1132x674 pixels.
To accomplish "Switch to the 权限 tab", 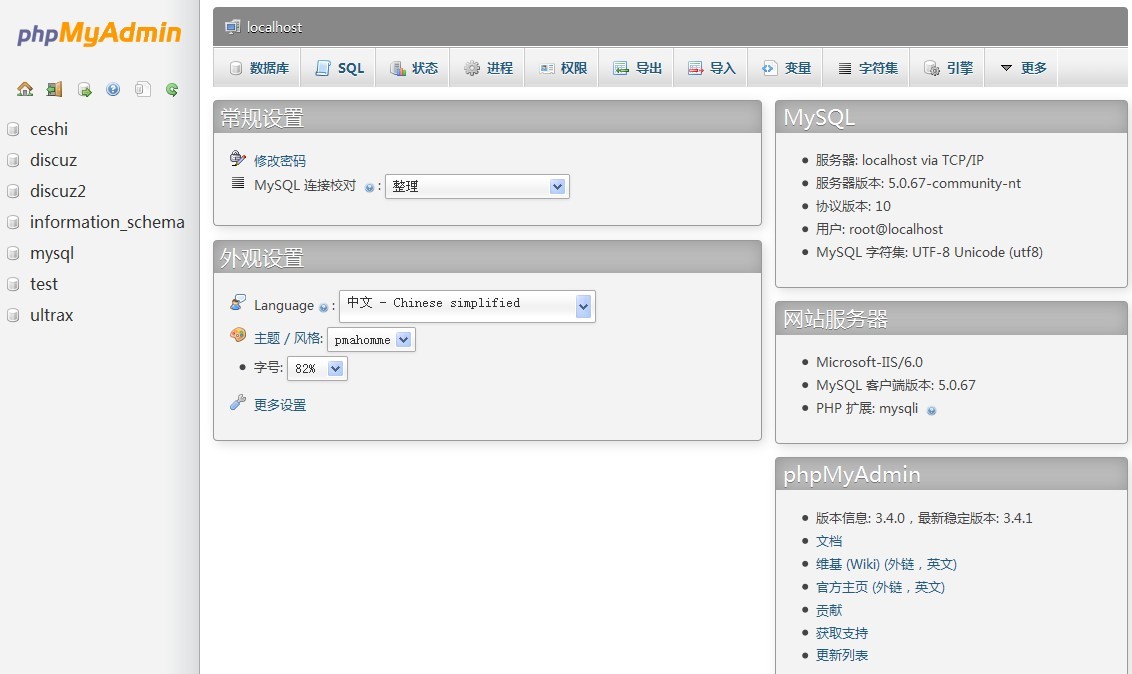I will pyautogui.click(x=563, y=68).
